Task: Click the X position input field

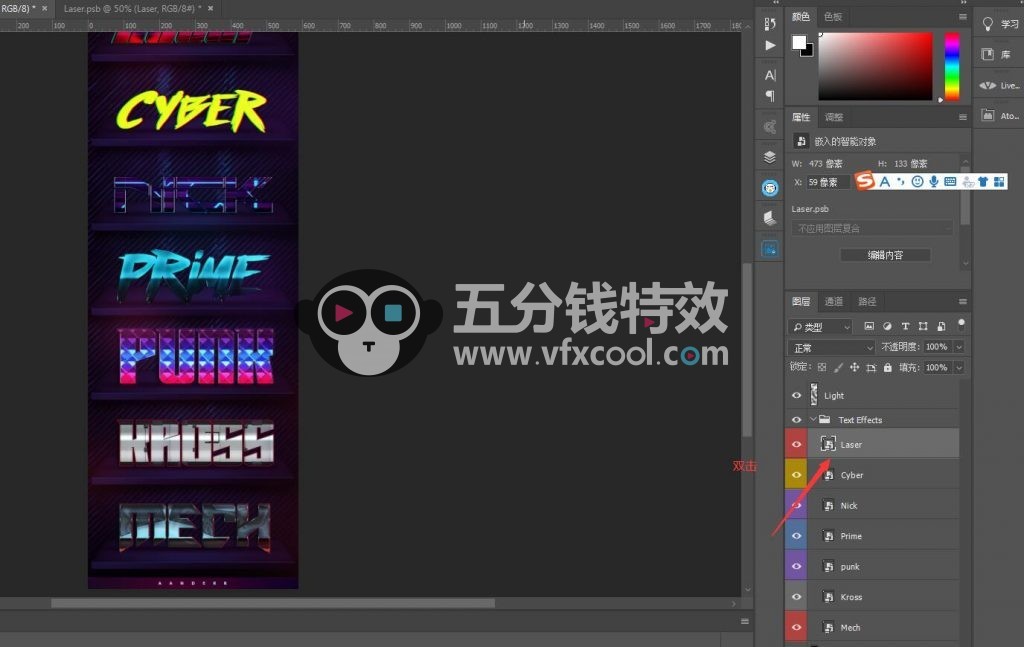Action: [828, 182]
